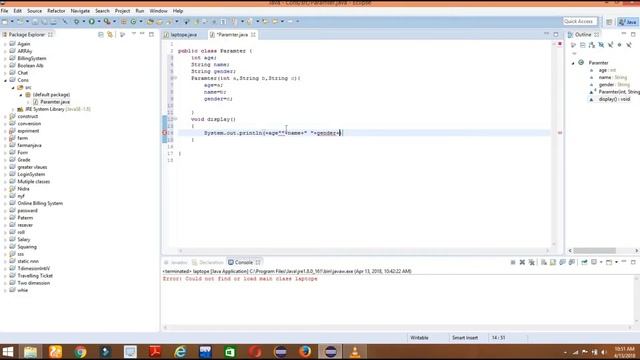The image size is (640, 360).
Task: Select Paramter.java in Package Explorer
Action: pyautogui.click(x=55, y=102)
